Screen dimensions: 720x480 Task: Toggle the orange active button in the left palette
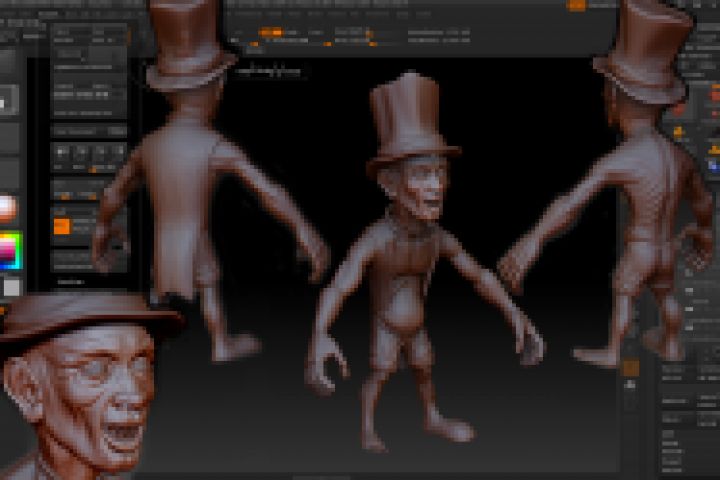62,226
